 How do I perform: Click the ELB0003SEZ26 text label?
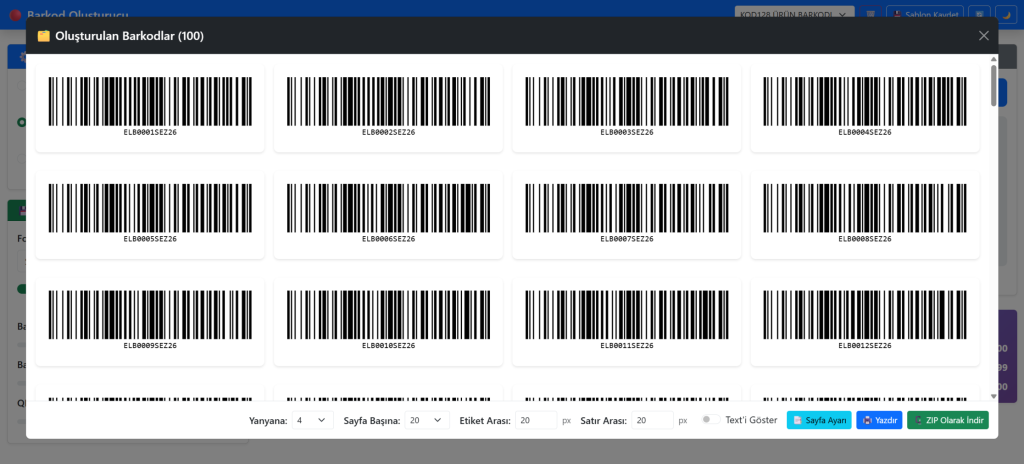[627, 132]
